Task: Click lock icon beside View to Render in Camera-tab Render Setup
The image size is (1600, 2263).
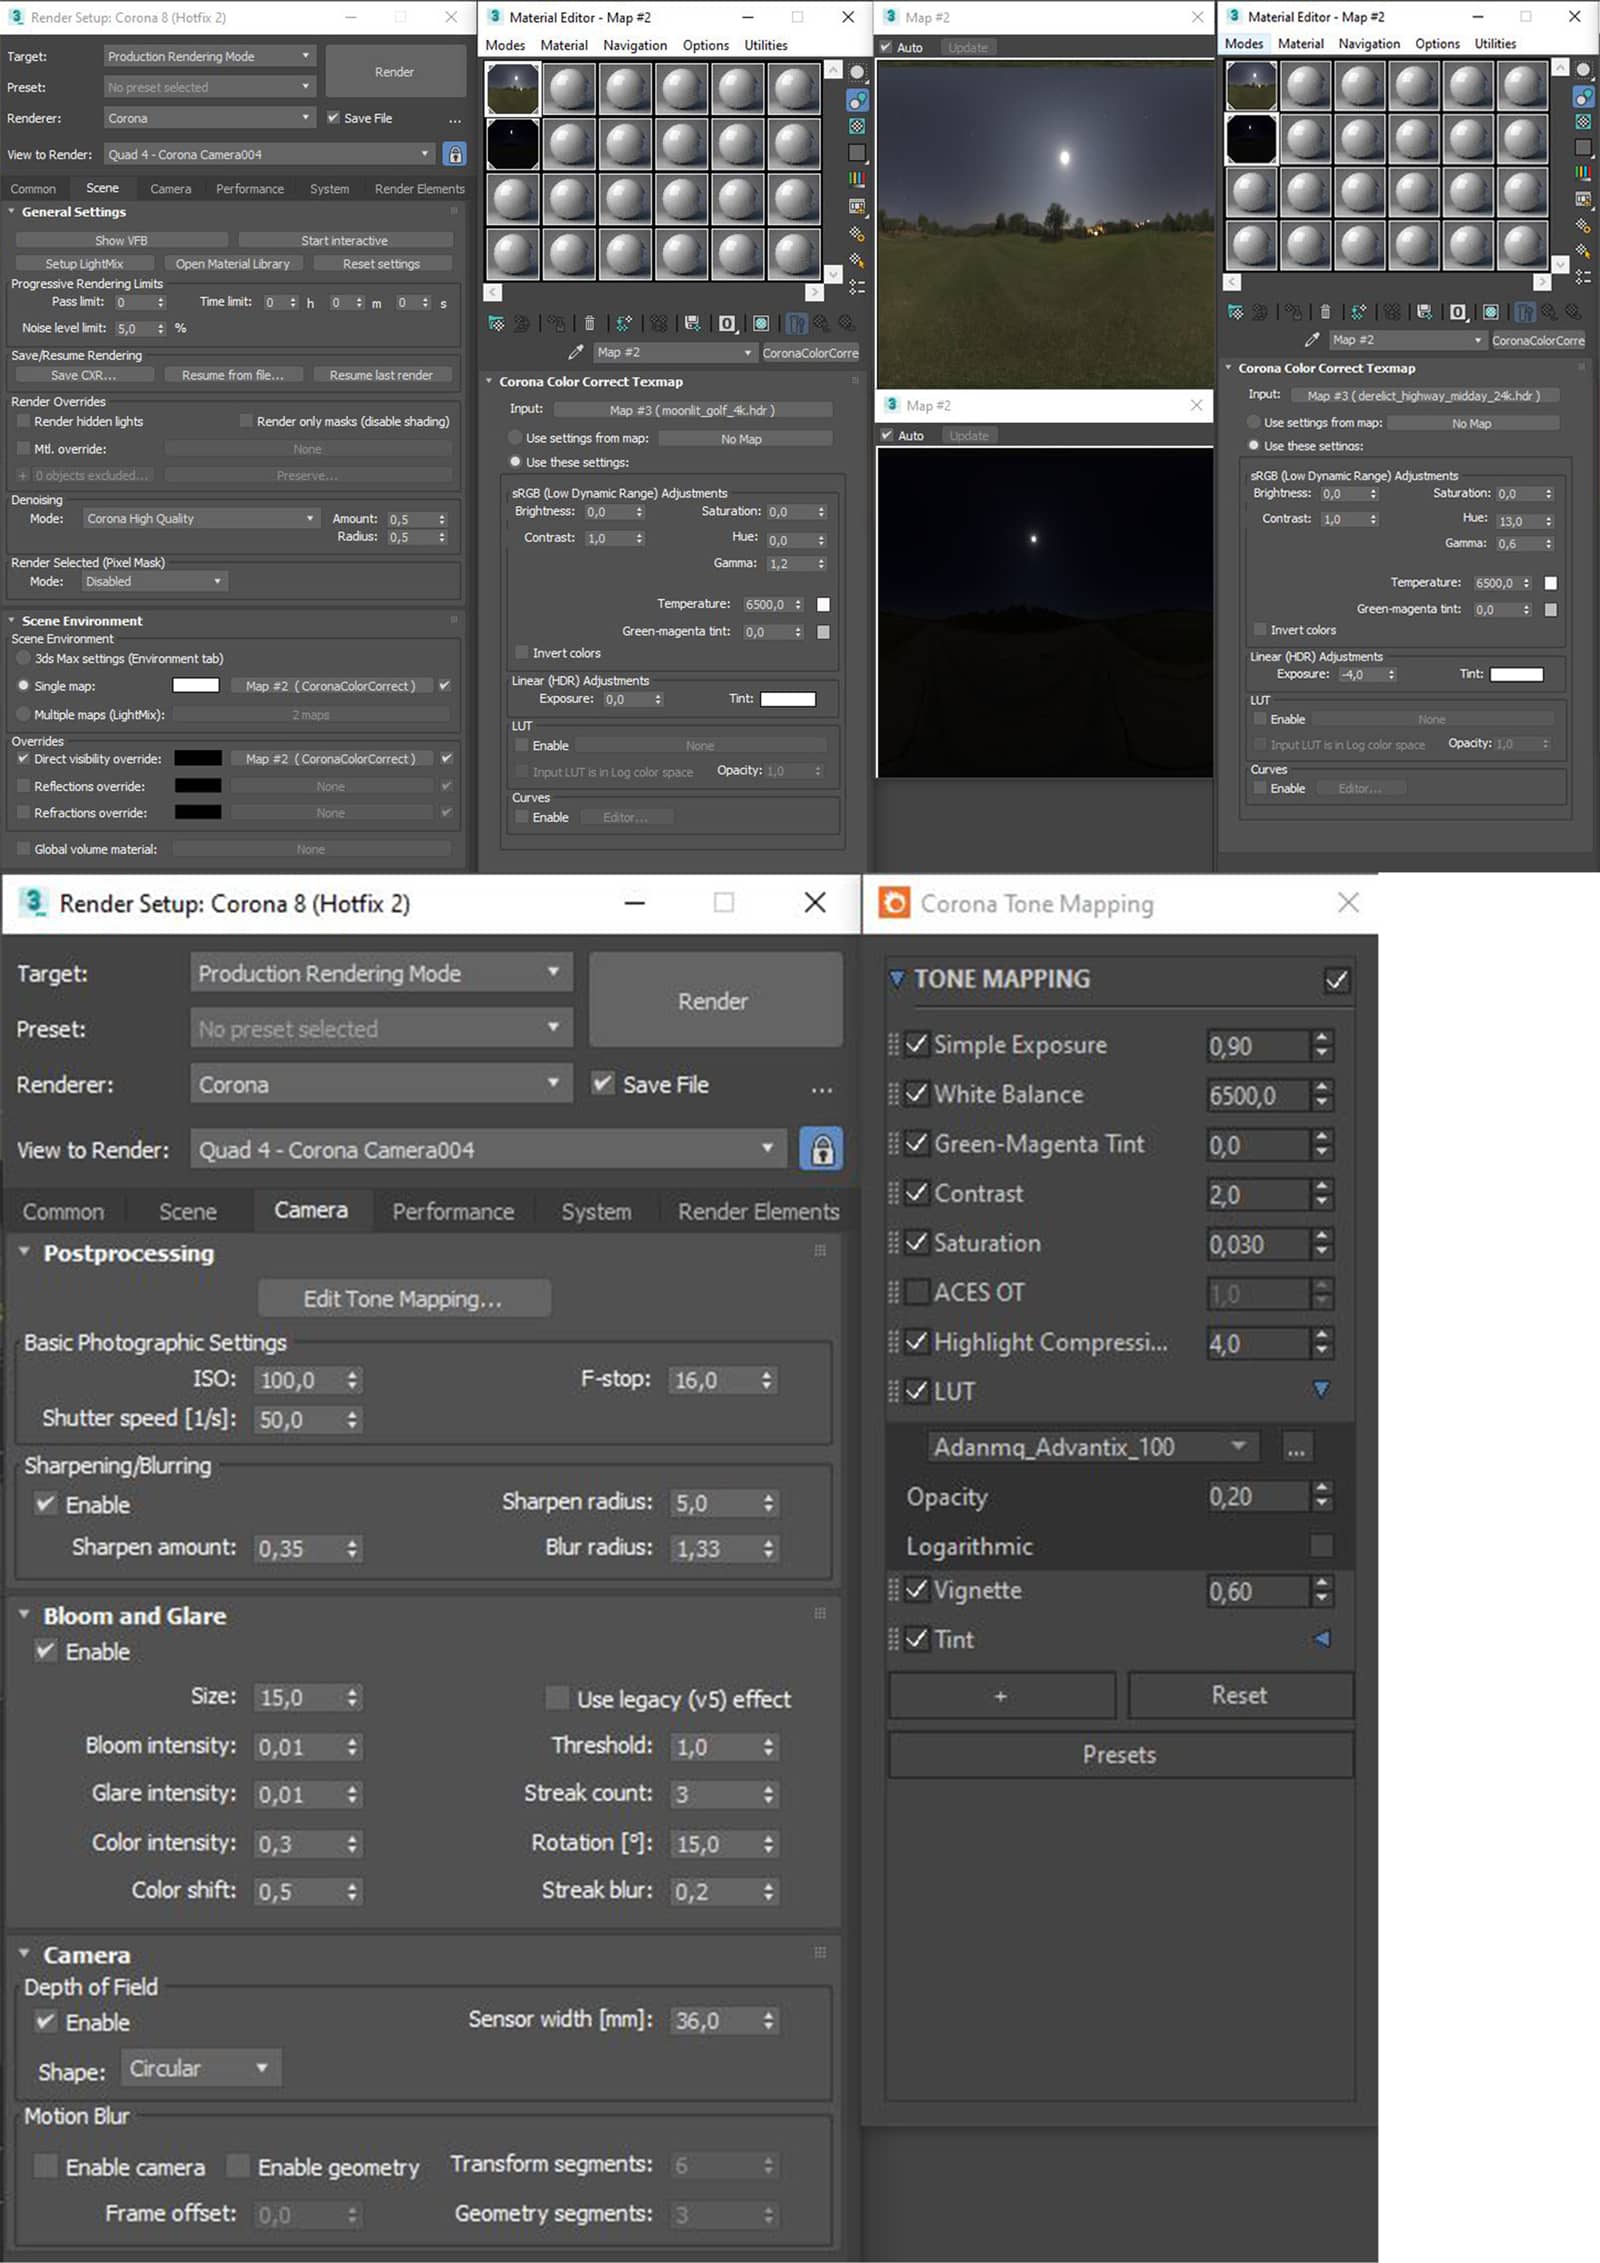Action: [x=821, y=1150]
